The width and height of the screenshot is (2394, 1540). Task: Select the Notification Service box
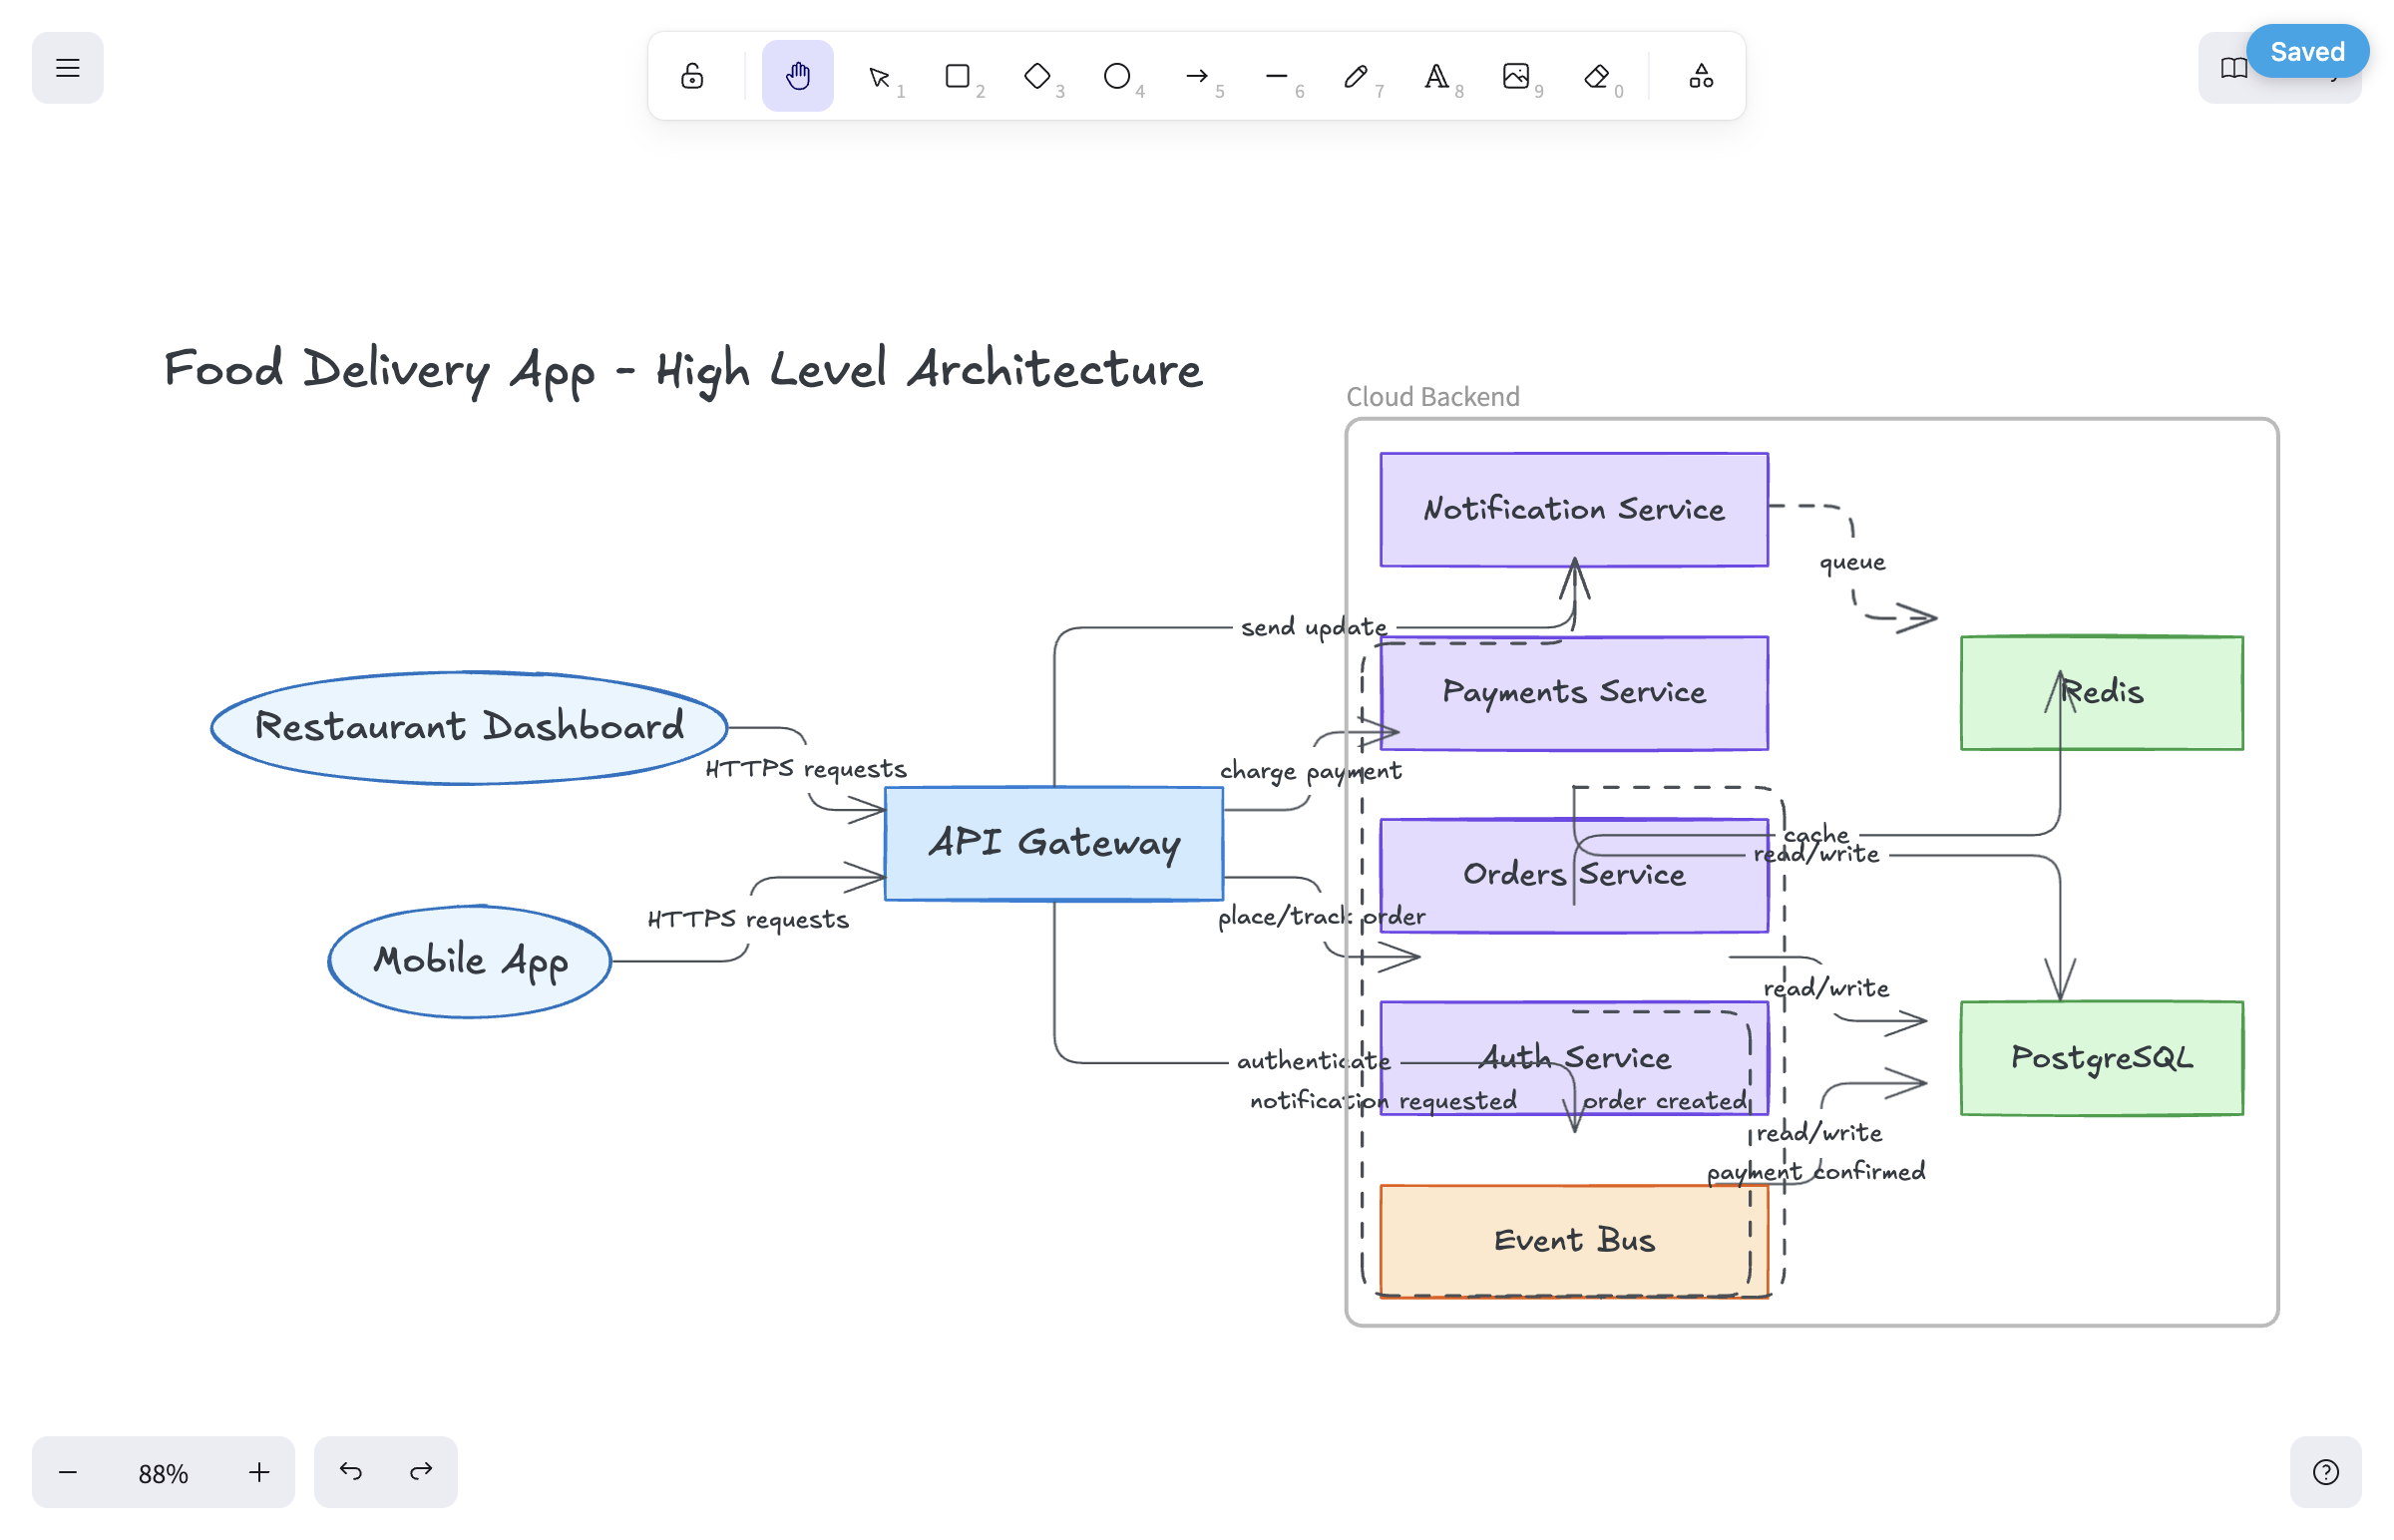tap(1574, 509)
